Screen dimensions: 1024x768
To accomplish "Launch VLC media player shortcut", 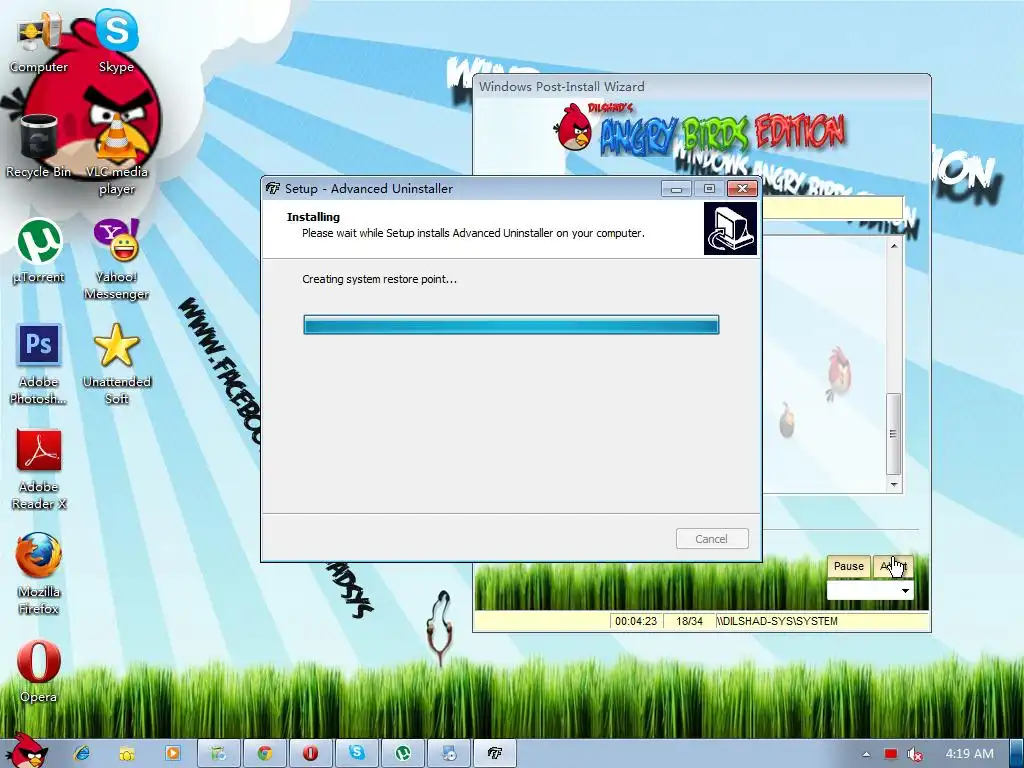I will 117,153.
